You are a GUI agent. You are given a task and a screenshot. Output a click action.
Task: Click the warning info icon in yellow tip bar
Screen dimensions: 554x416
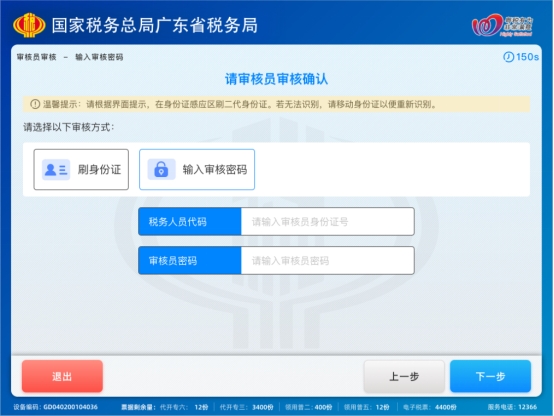coord(35,104)
